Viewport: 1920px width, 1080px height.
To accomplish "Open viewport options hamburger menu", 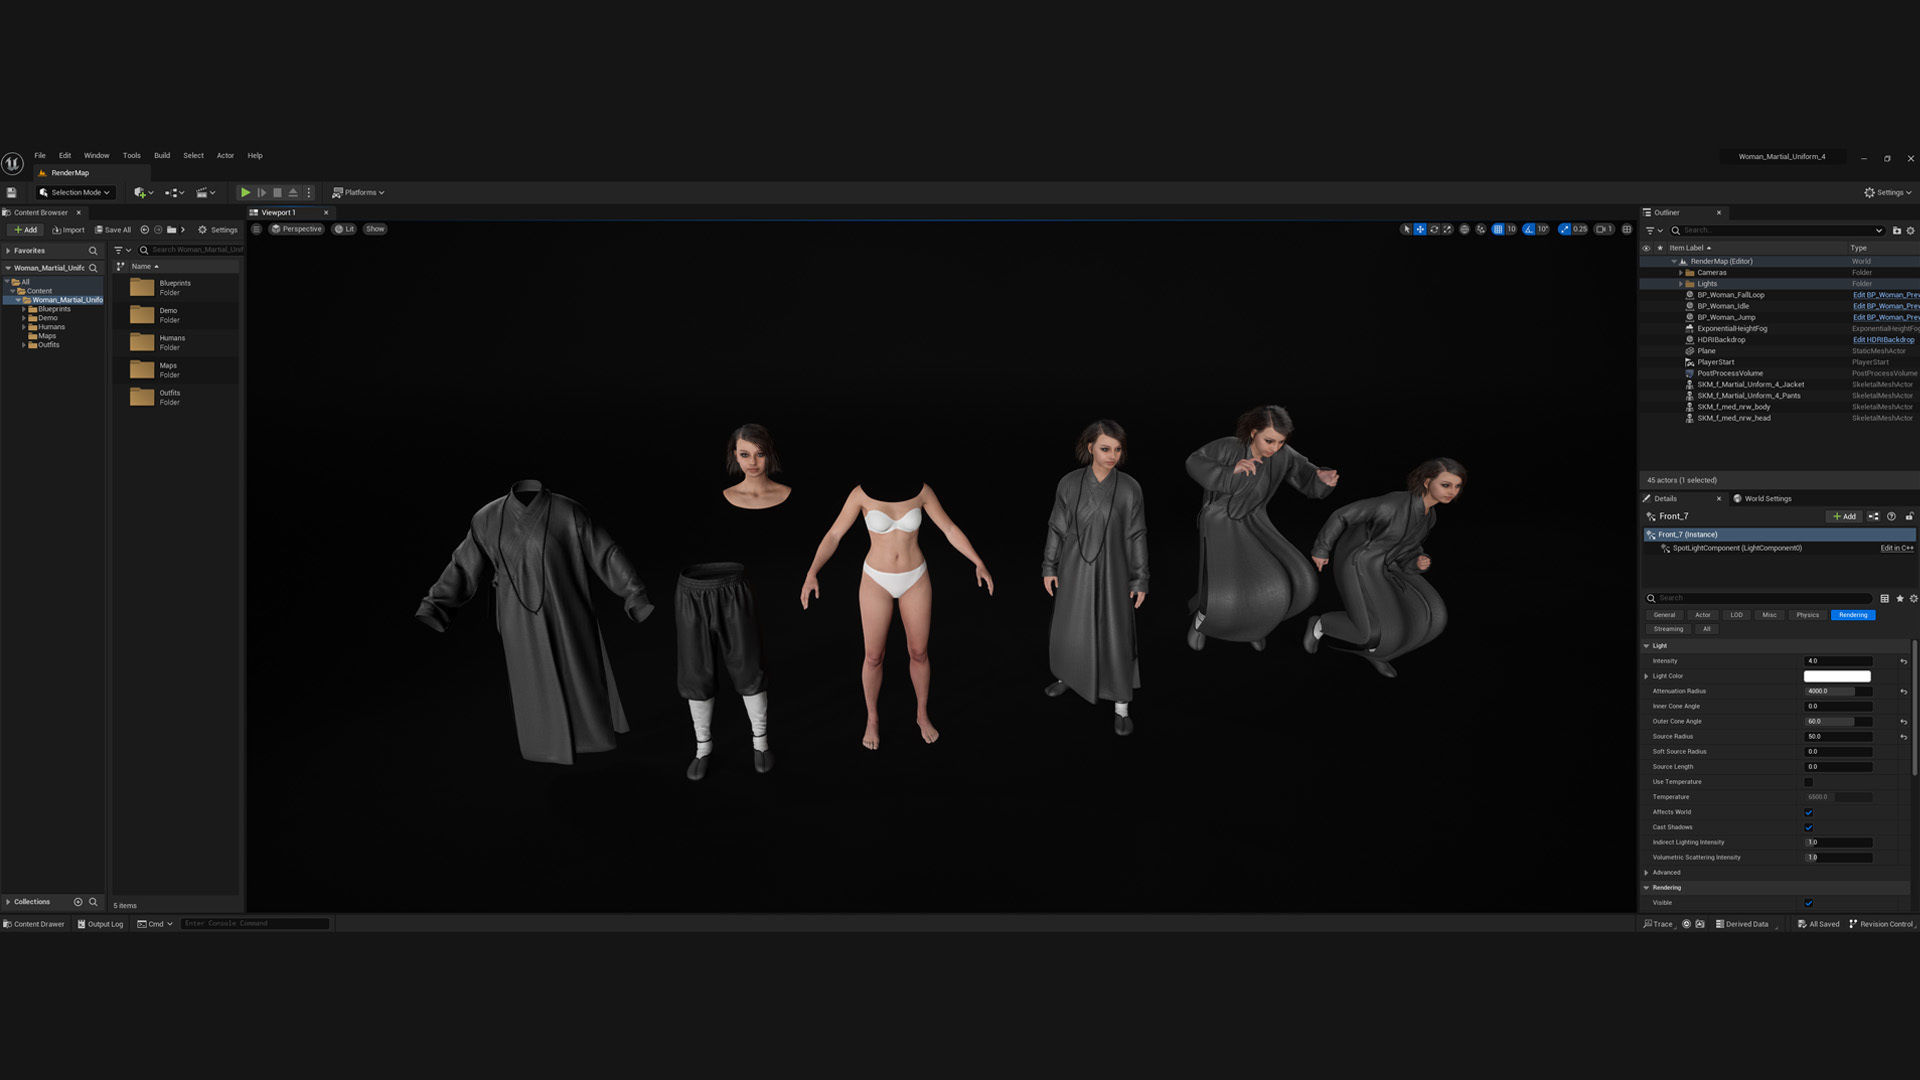I will (x=256, y=229).
